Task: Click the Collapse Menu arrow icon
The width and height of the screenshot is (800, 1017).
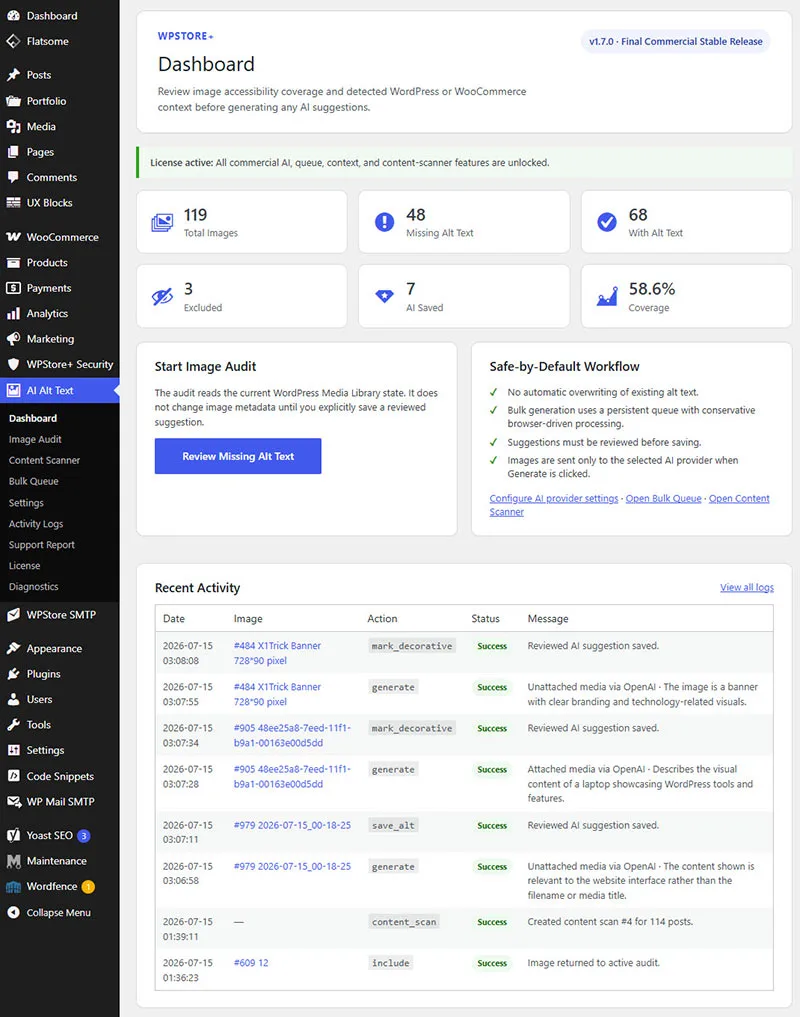Action: tap(13, 912)
